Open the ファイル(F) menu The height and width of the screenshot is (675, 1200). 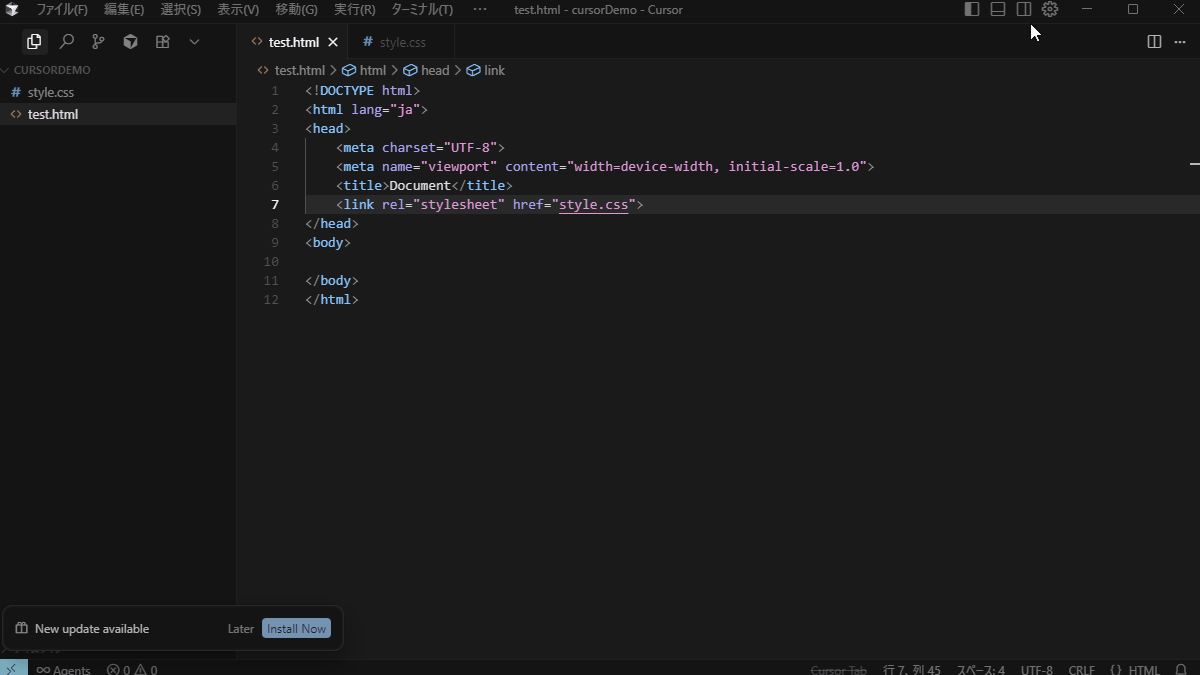[62, 10]
